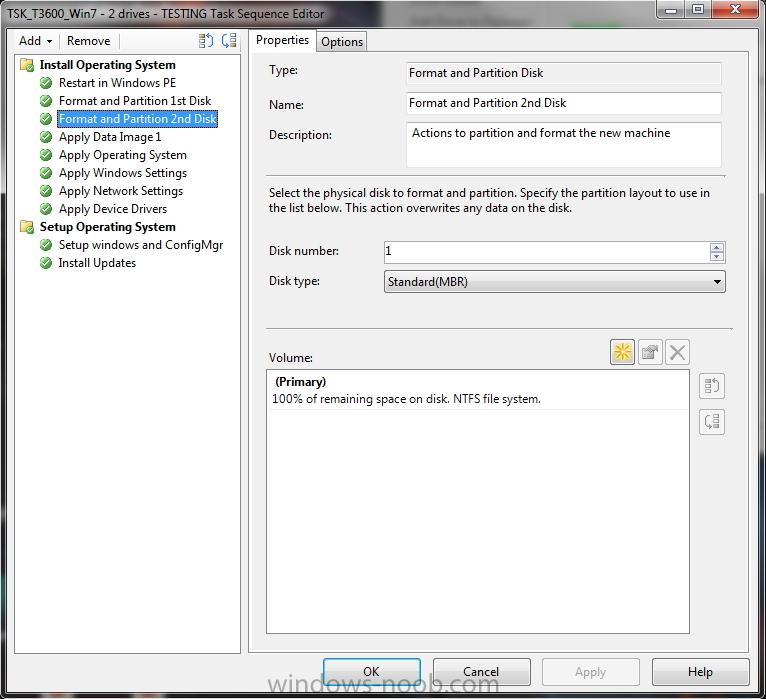Select the Install Operating System group folder
Image resolution: width=766 pixels, height=699 pixels.
pyautogui.click(x=107, y=65)
